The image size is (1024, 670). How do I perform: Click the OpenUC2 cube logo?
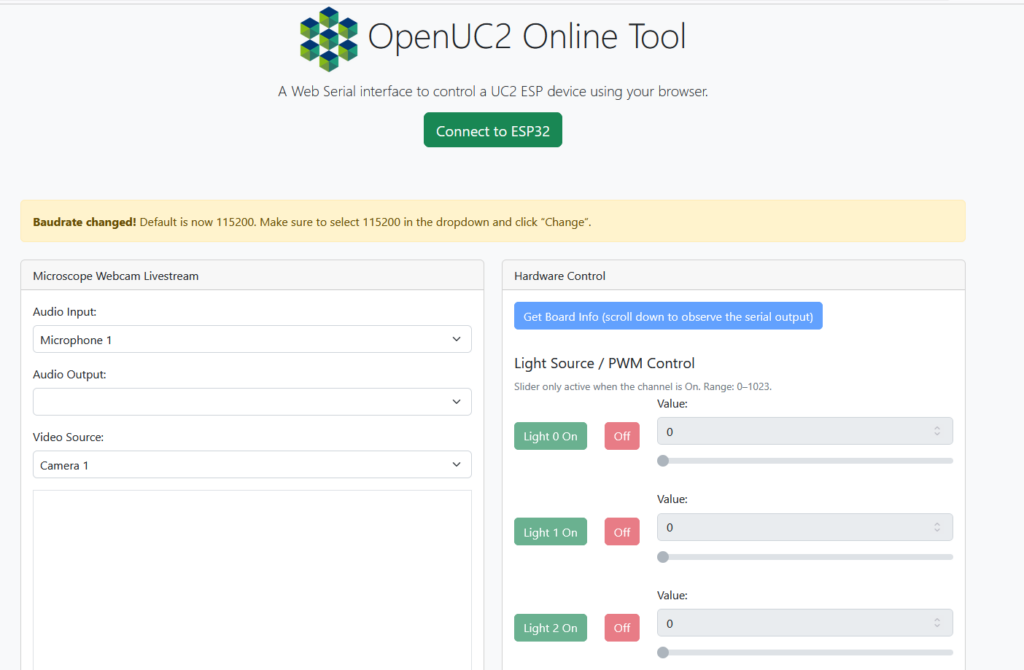point(328,39)
